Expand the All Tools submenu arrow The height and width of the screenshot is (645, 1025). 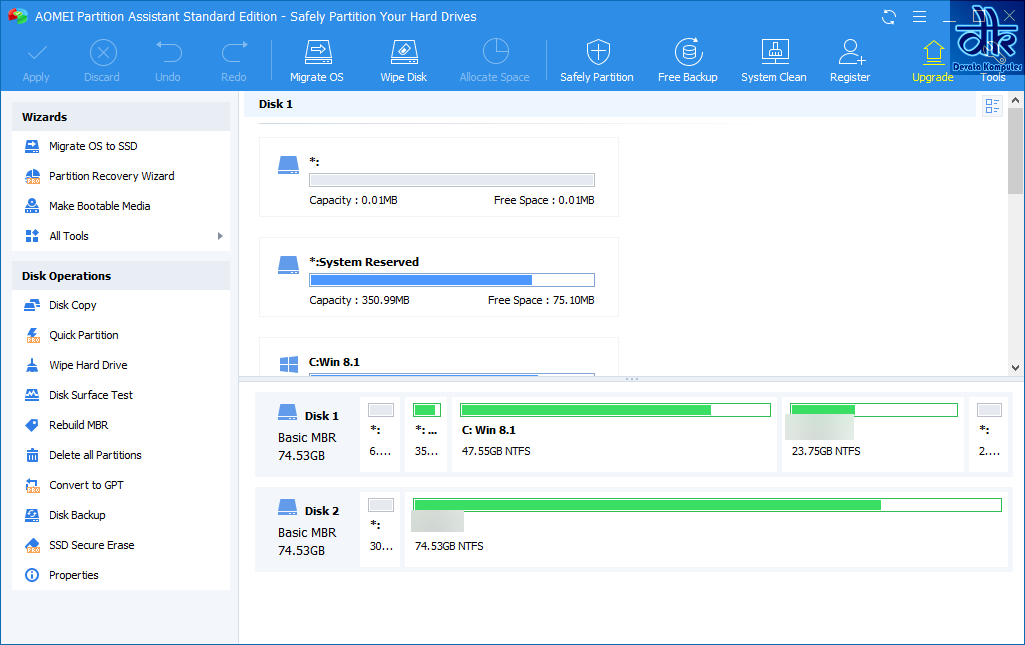point(220,236)
